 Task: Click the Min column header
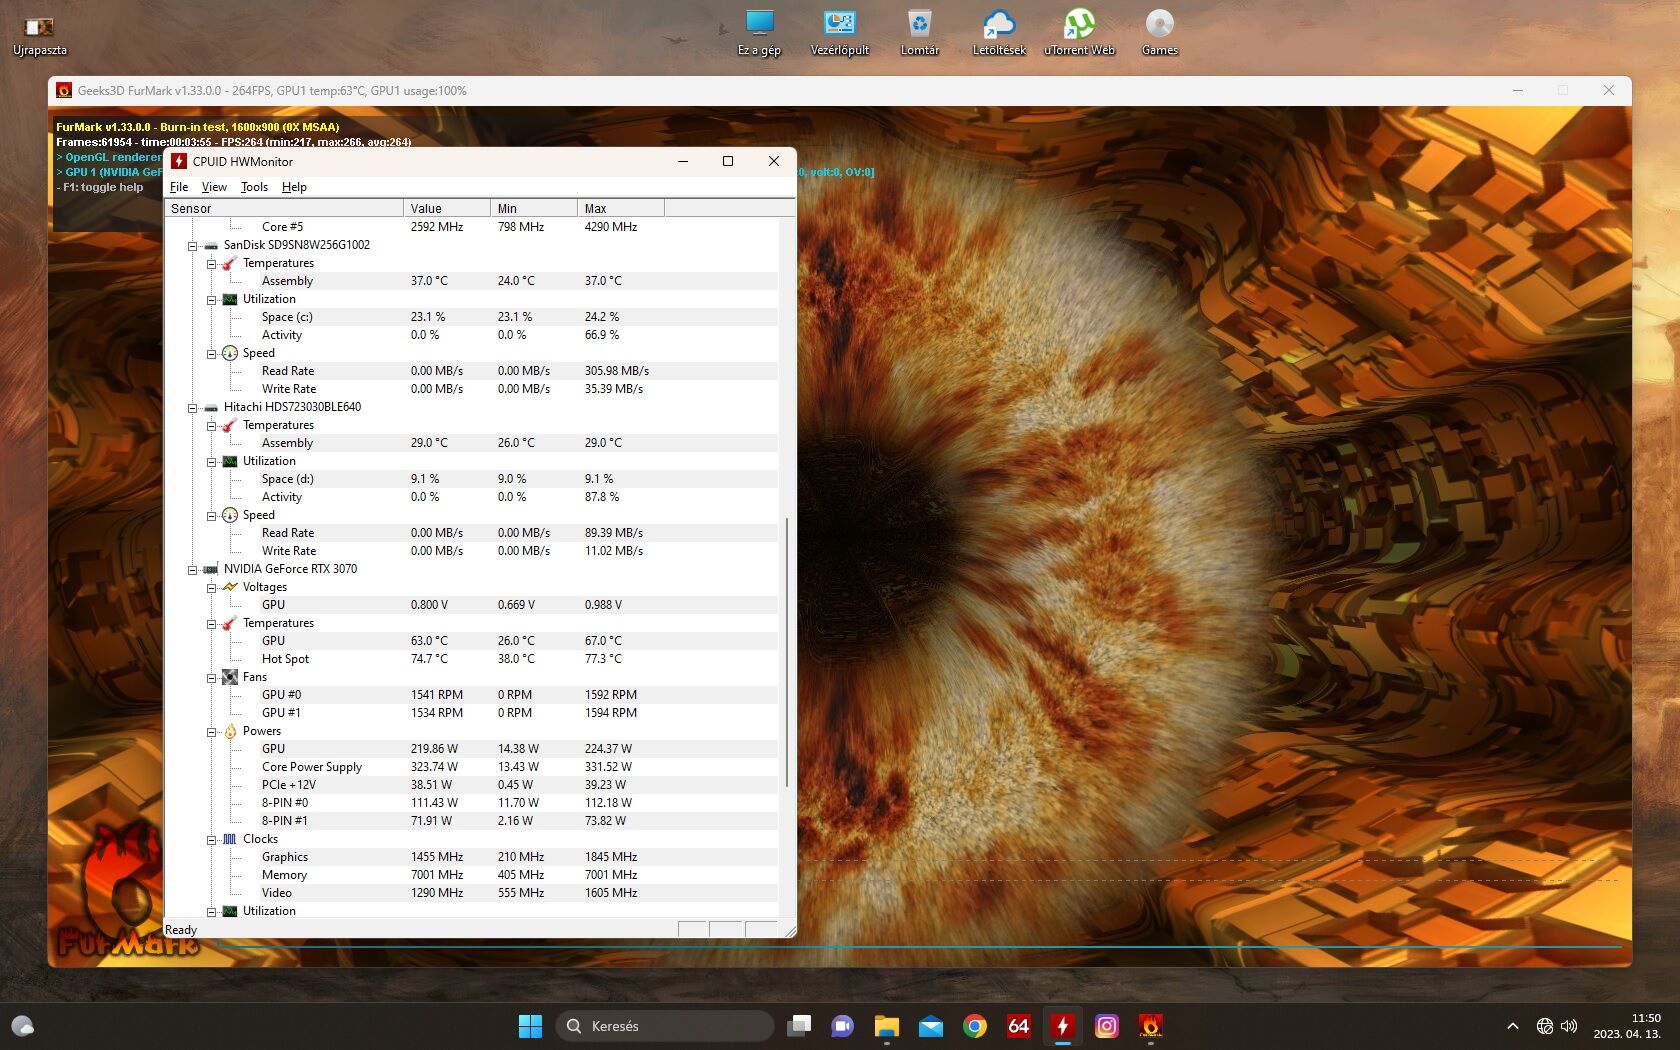pyautogui.click(x=534, y=208)
